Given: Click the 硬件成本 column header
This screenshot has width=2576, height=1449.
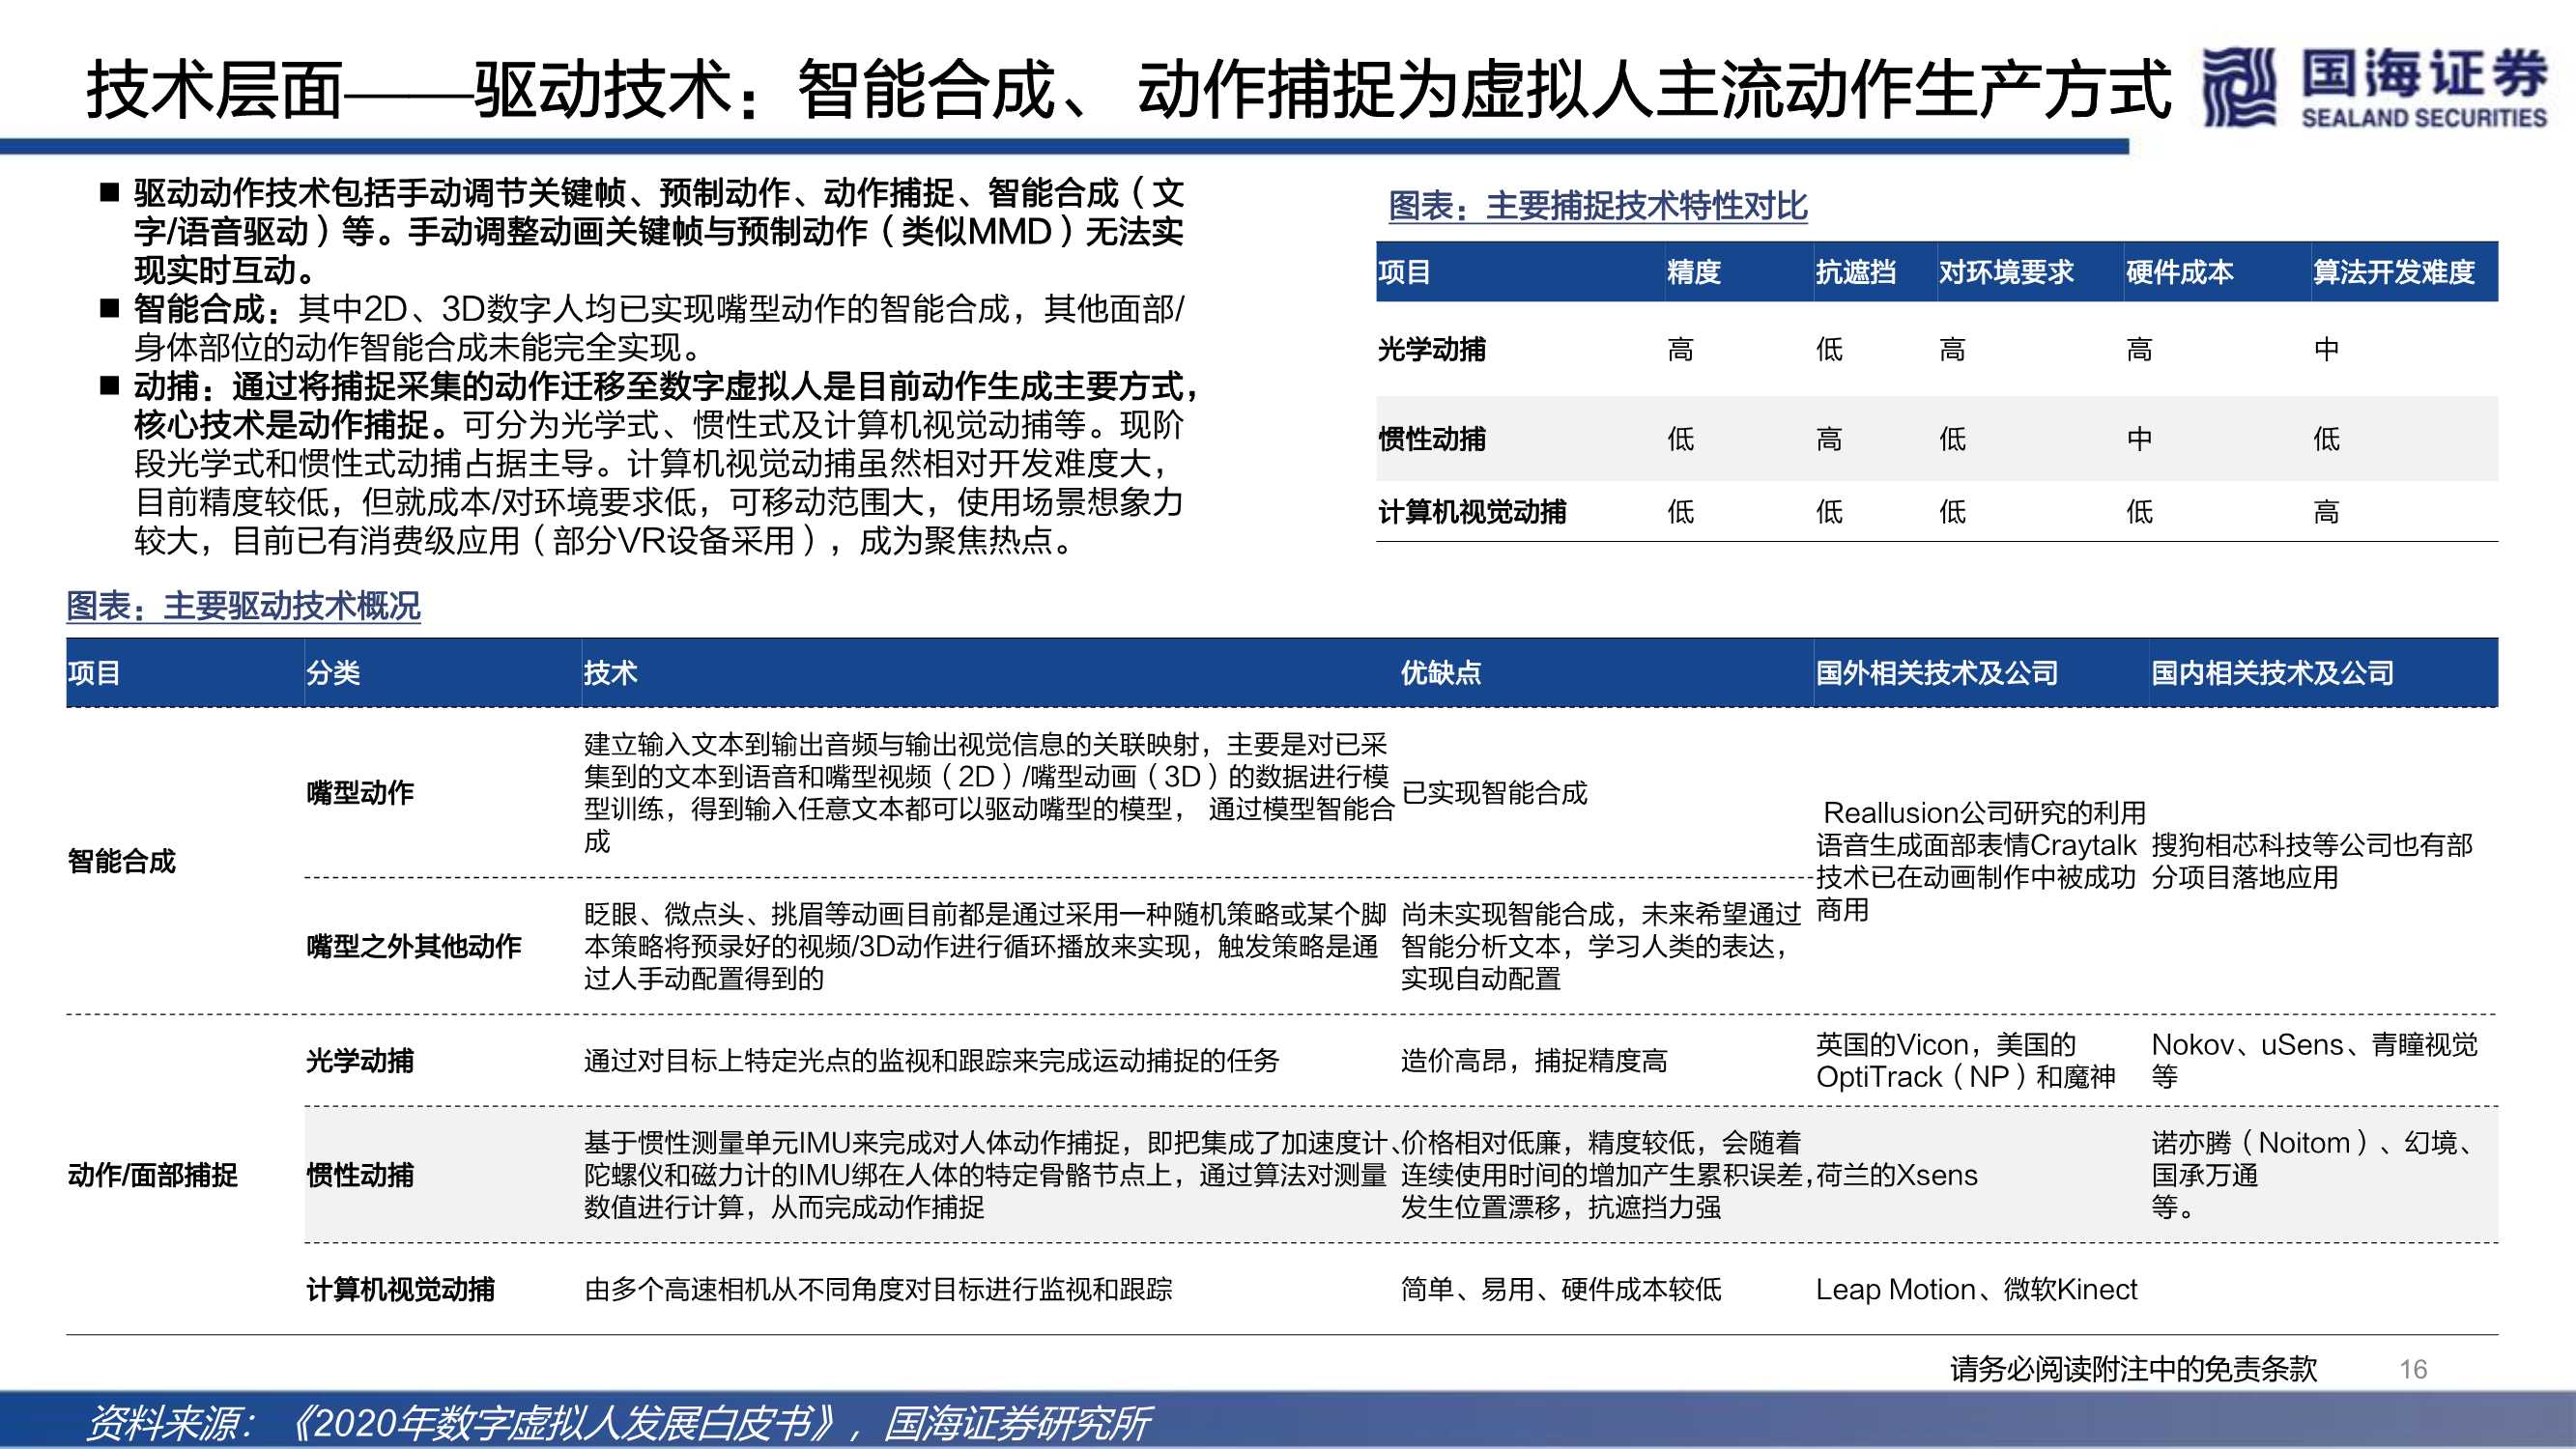Looking at the screenshot, I should pyautogui.click(x=2179, y=272).
